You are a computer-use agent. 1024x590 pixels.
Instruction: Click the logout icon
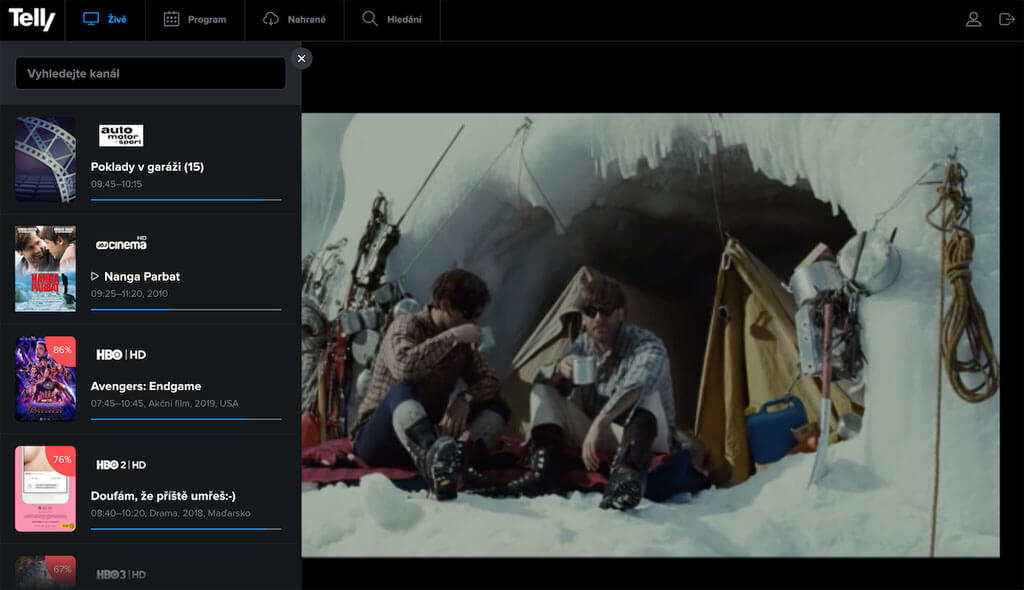pyautogui.click(x=1006, y=20)
